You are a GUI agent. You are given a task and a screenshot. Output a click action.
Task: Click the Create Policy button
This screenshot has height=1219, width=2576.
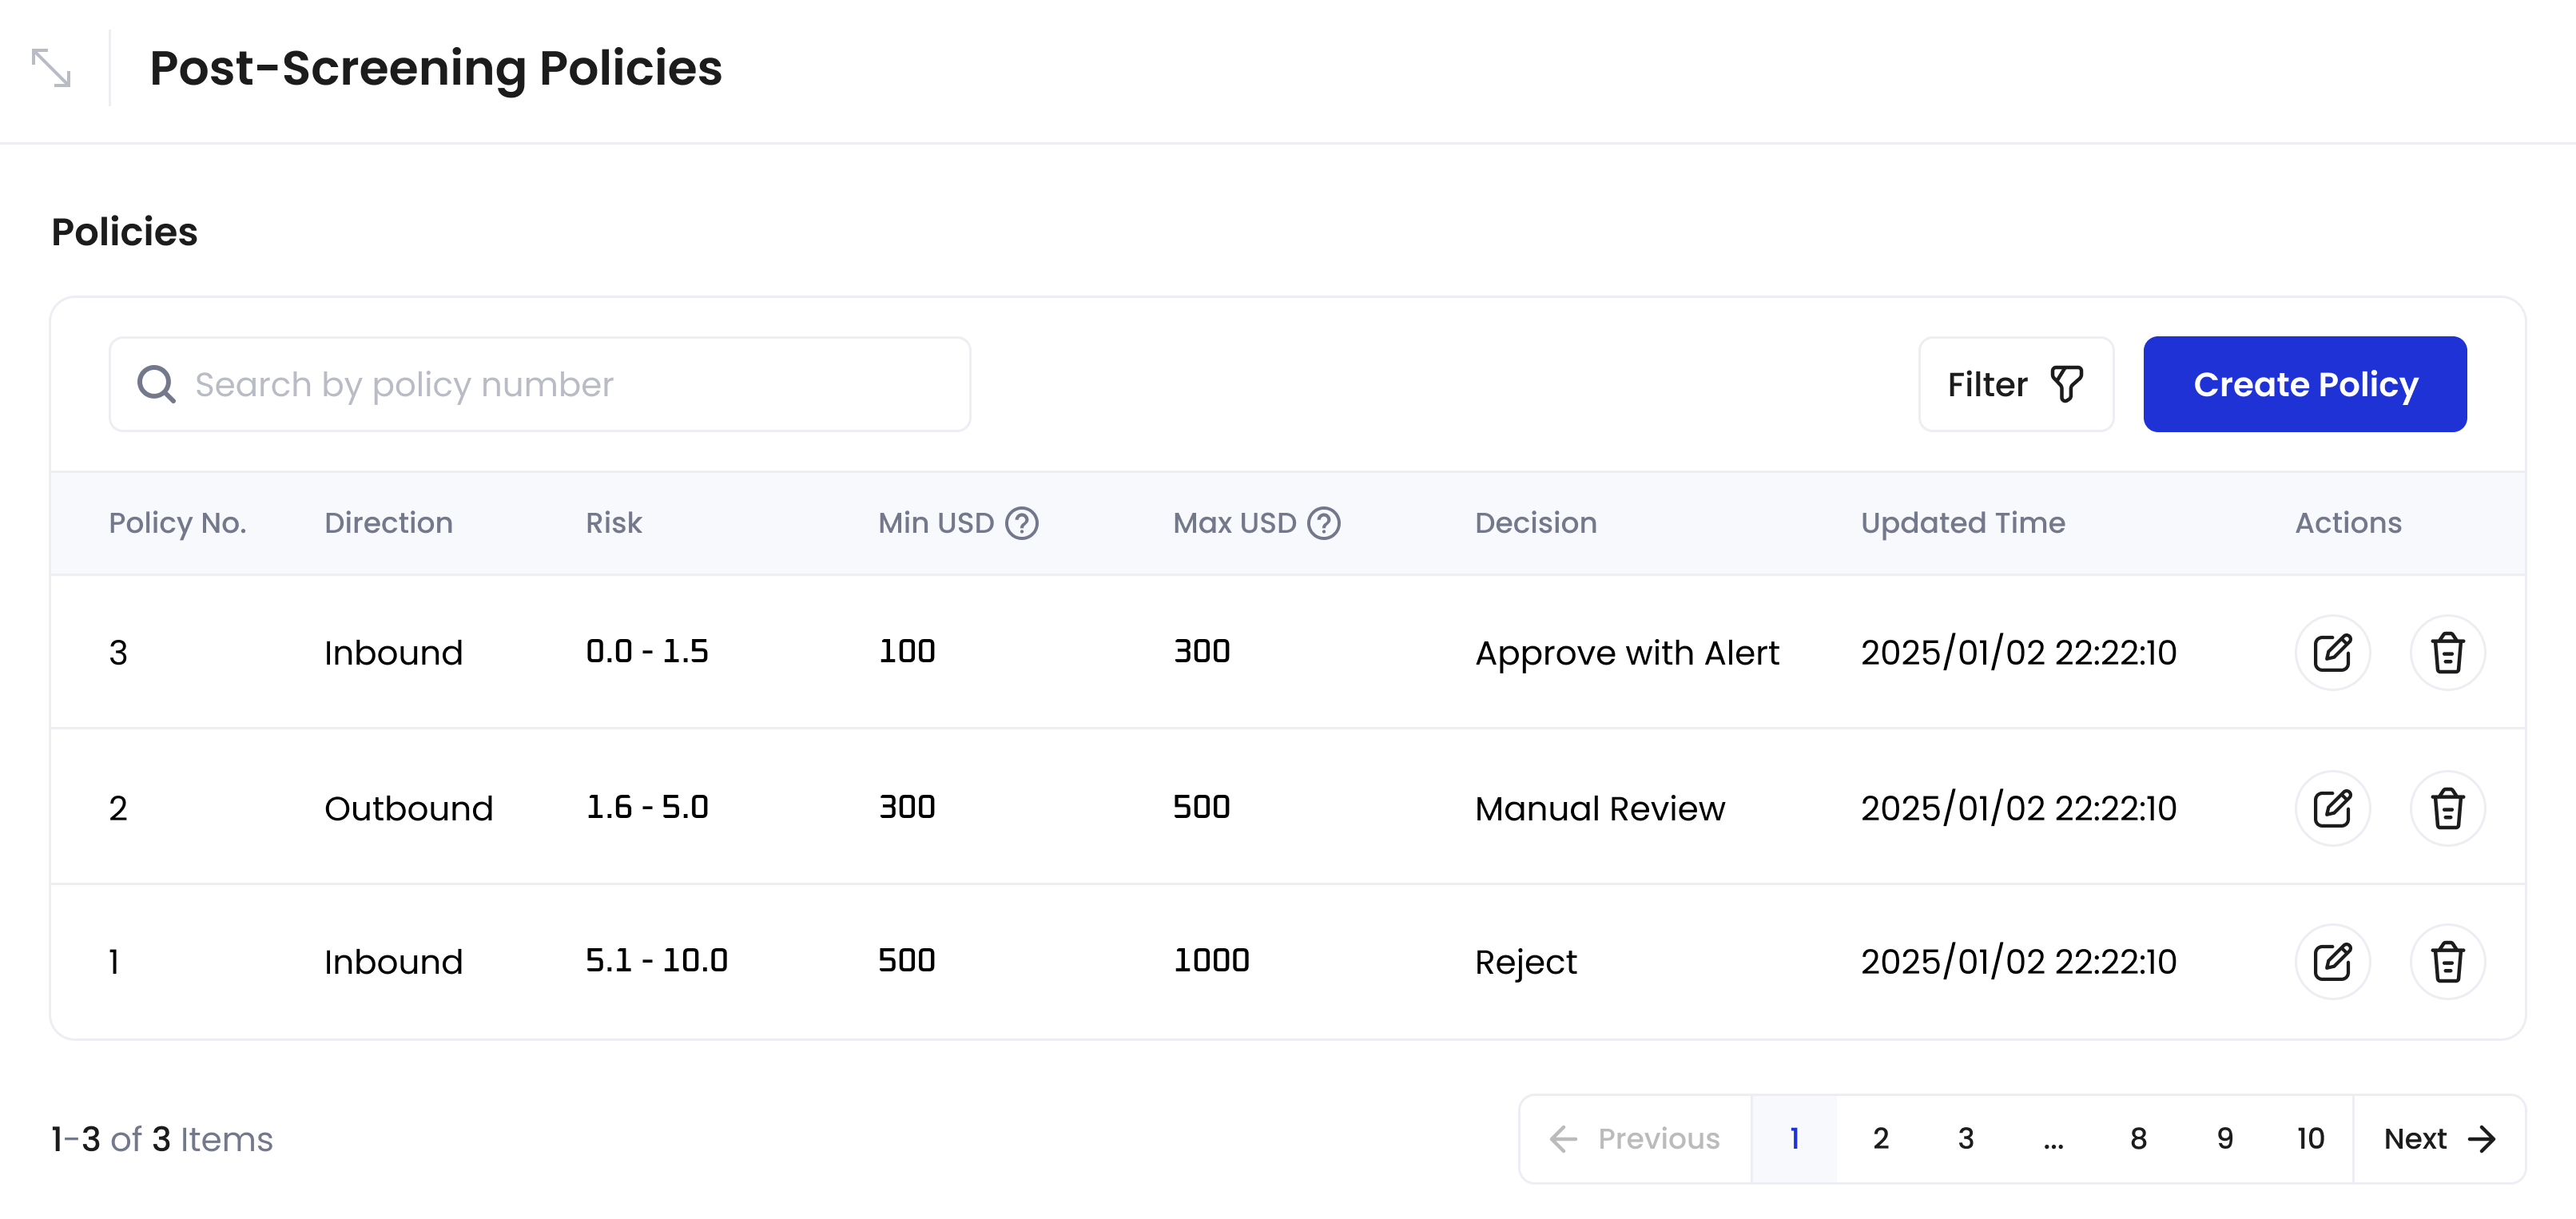pos(2305,384)
